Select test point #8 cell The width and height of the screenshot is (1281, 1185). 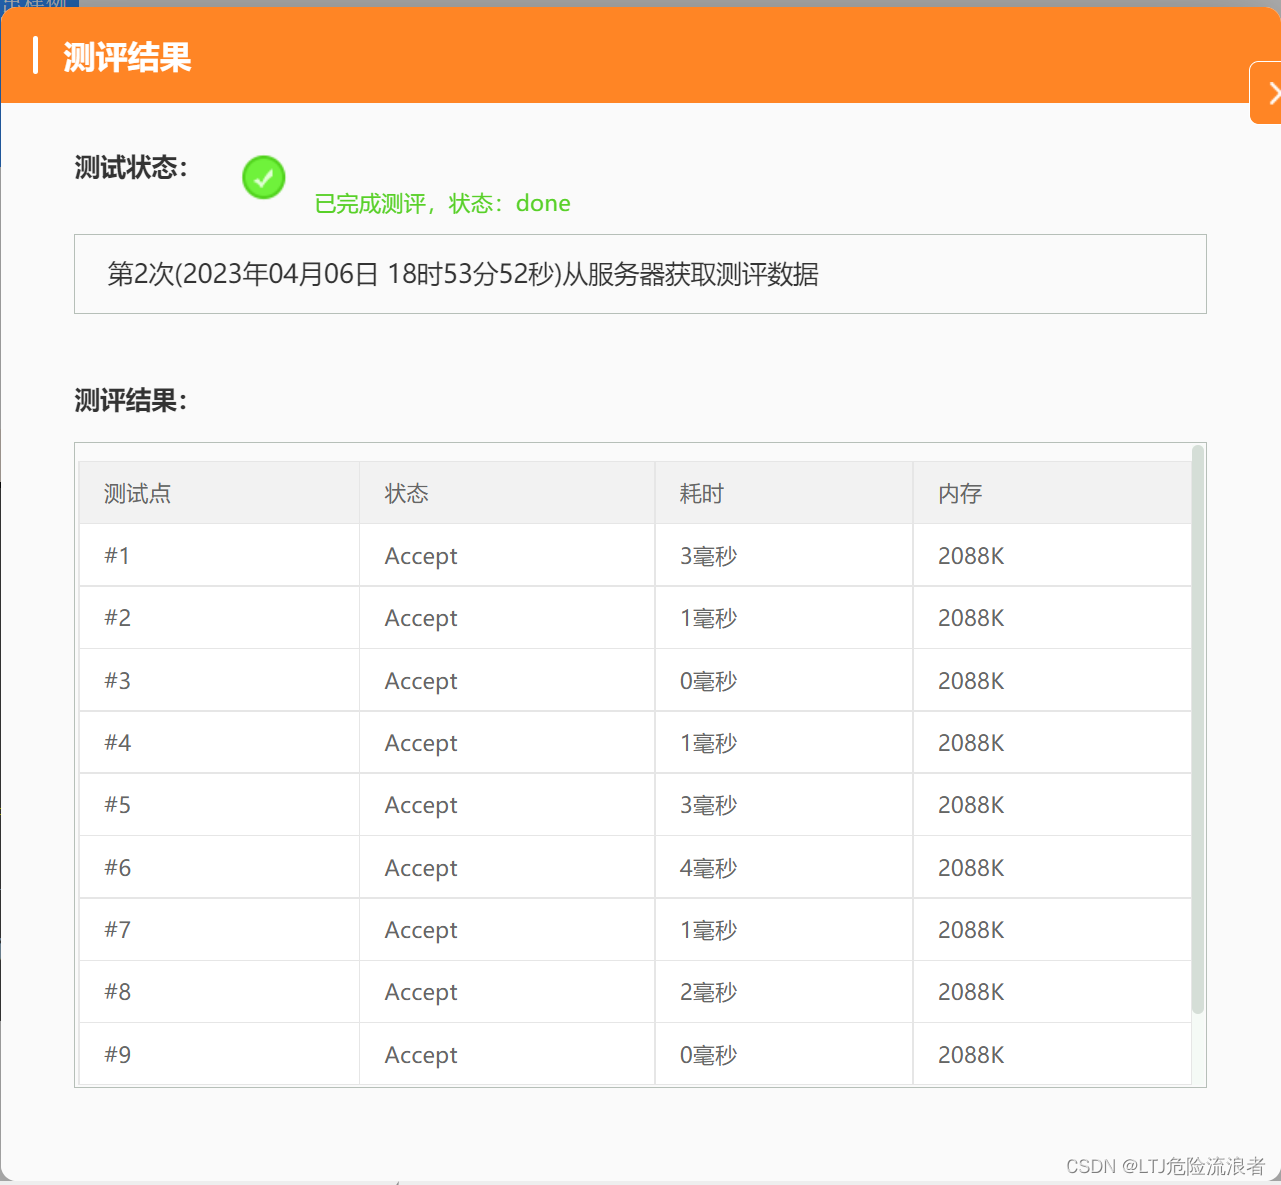click(x=219, y=992)
